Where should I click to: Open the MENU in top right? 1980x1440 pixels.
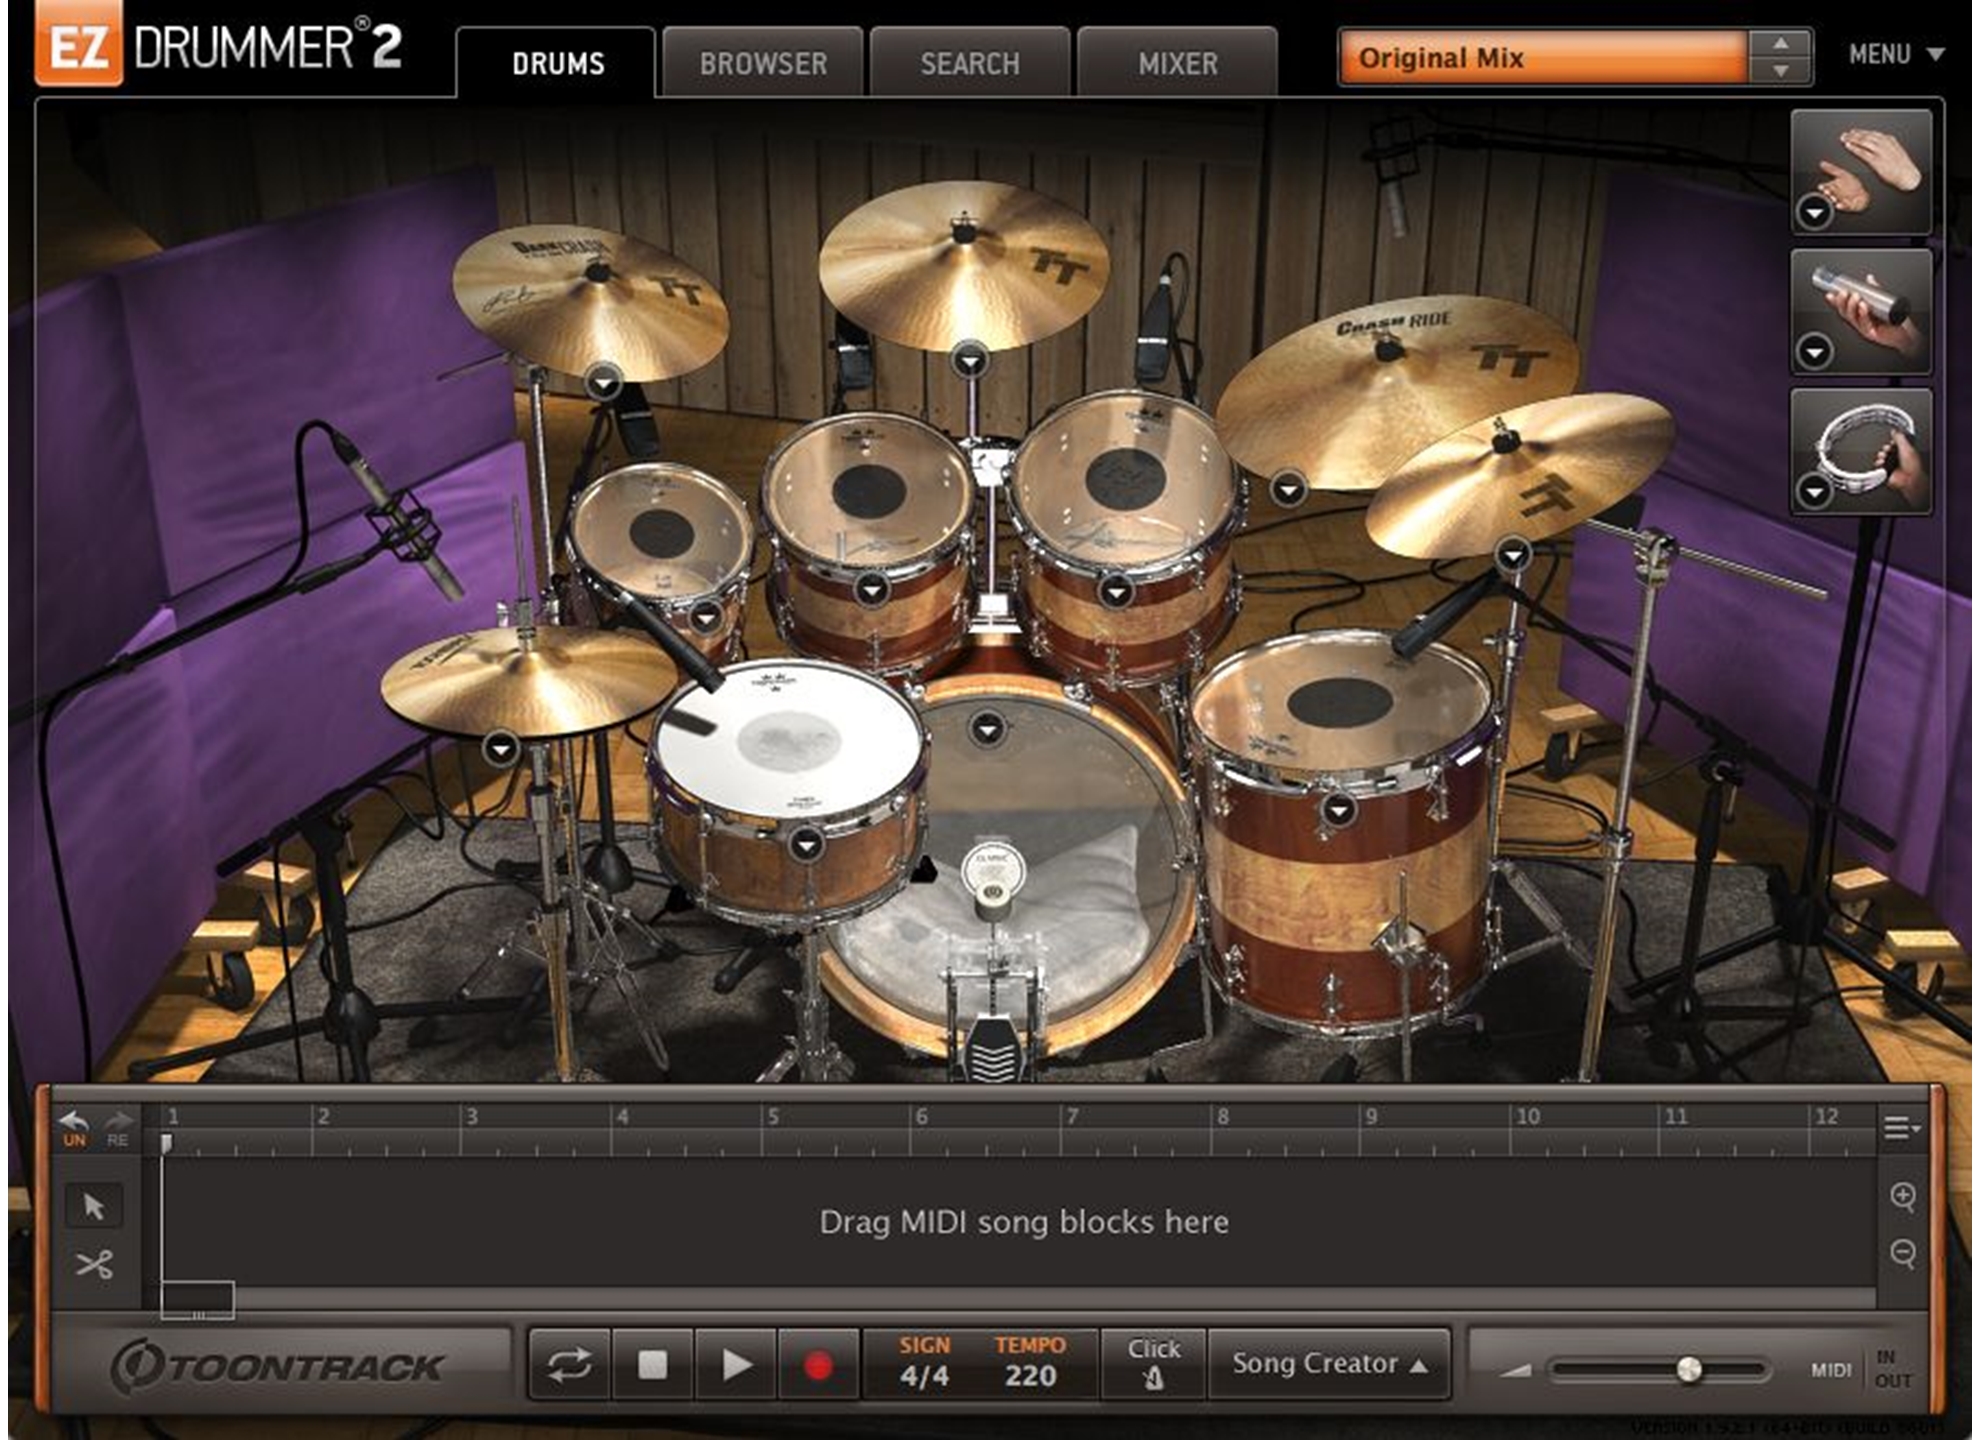[1895, 54]
